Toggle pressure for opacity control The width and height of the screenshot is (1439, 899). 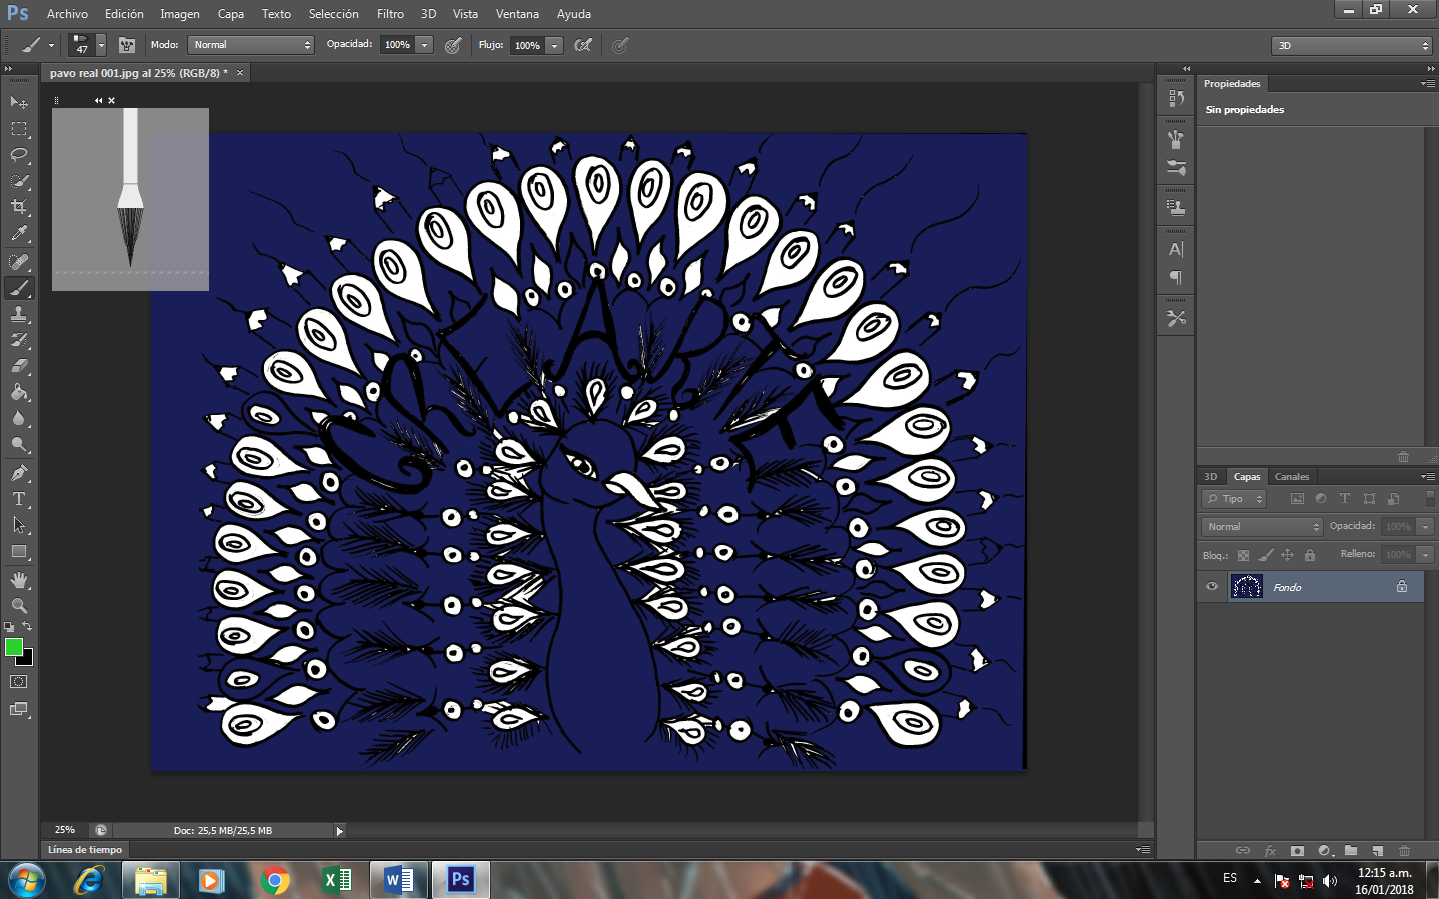453,45
